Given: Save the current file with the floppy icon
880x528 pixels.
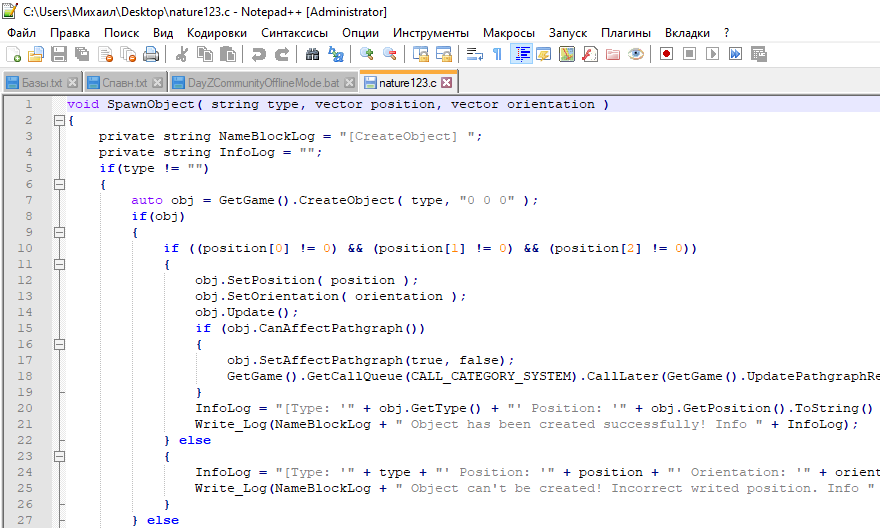Looking at the screenshot, I should coord(59,54).
